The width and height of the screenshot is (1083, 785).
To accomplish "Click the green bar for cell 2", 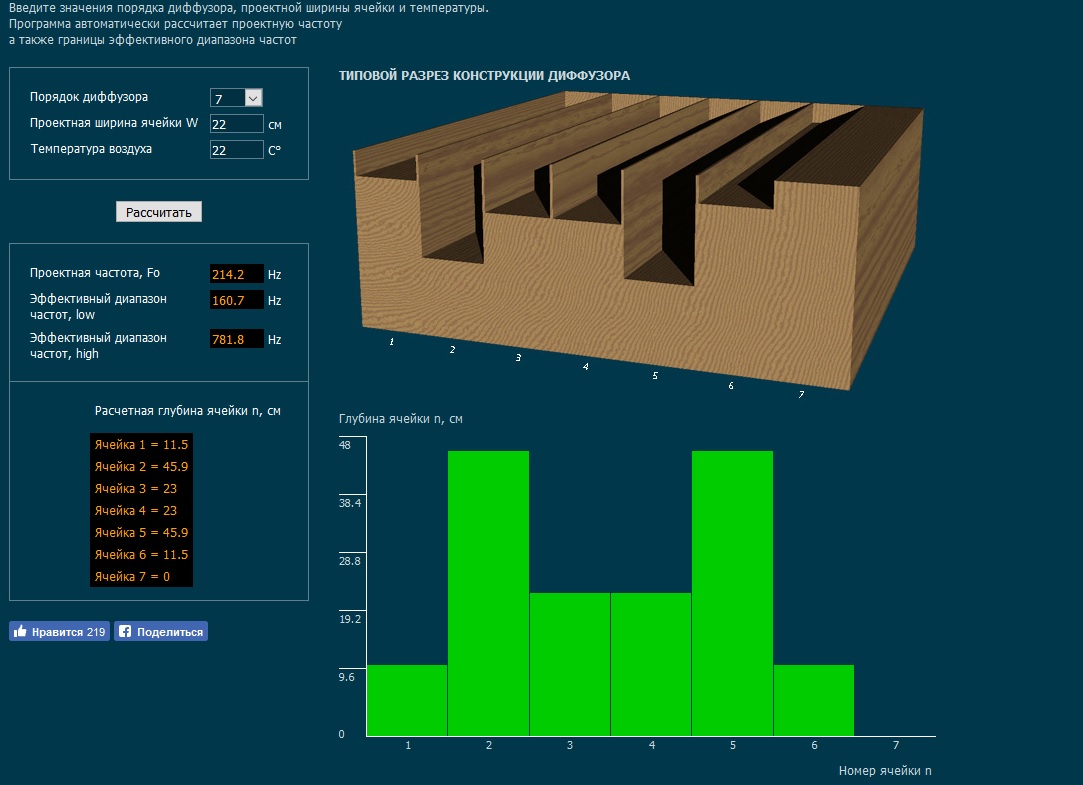I will coord(488,593).
